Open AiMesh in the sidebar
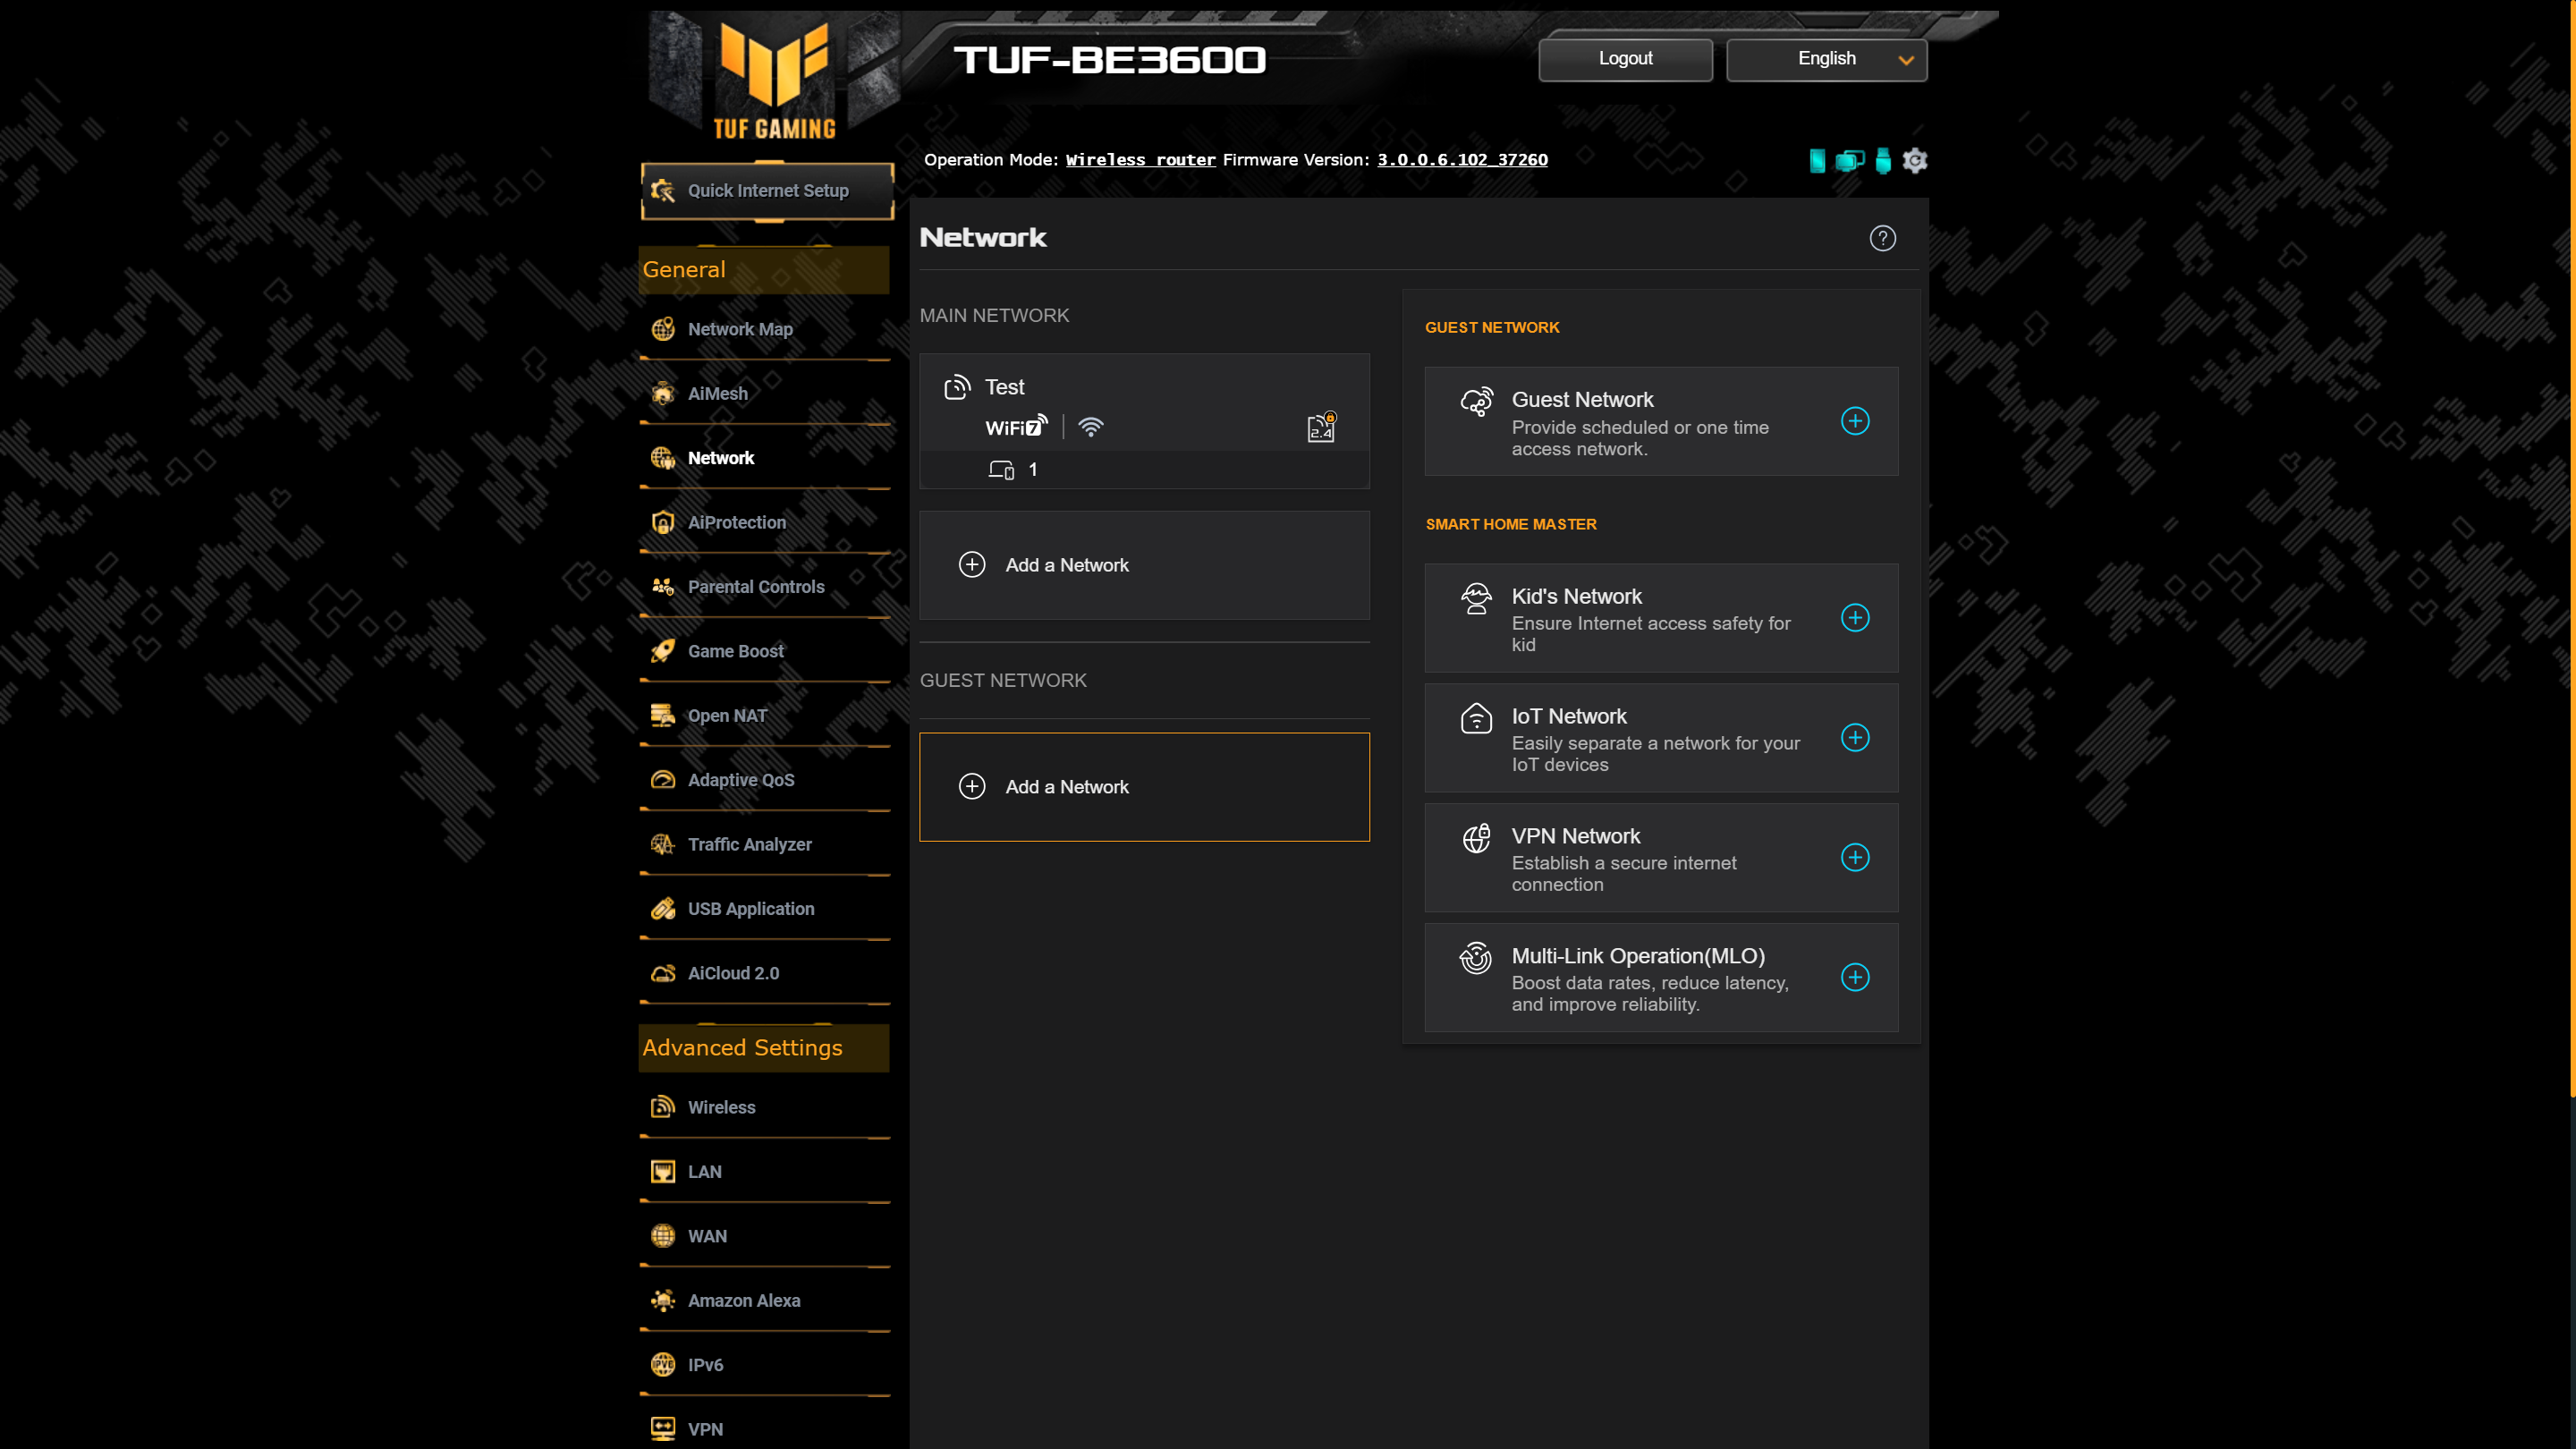 (717, 394)
